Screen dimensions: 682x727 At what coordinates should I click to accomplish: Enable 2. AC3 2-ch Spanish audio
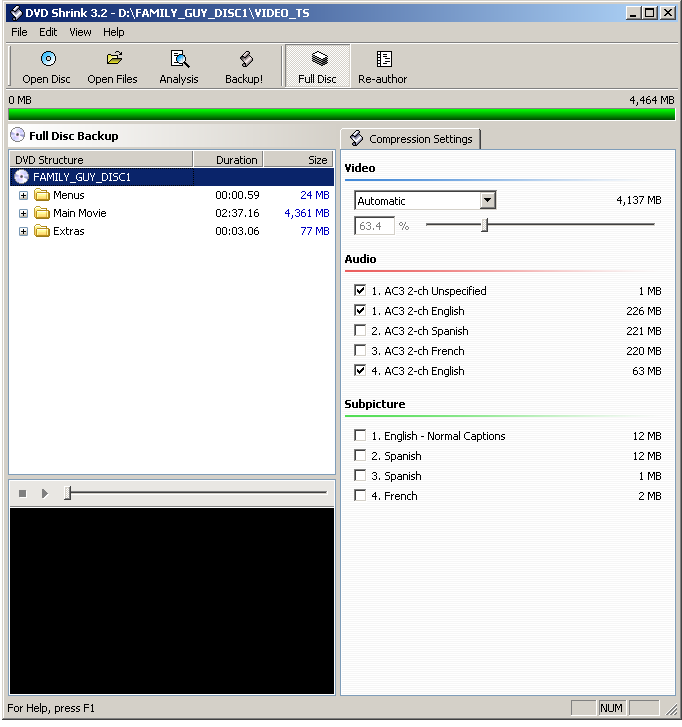tap(360, 330)
